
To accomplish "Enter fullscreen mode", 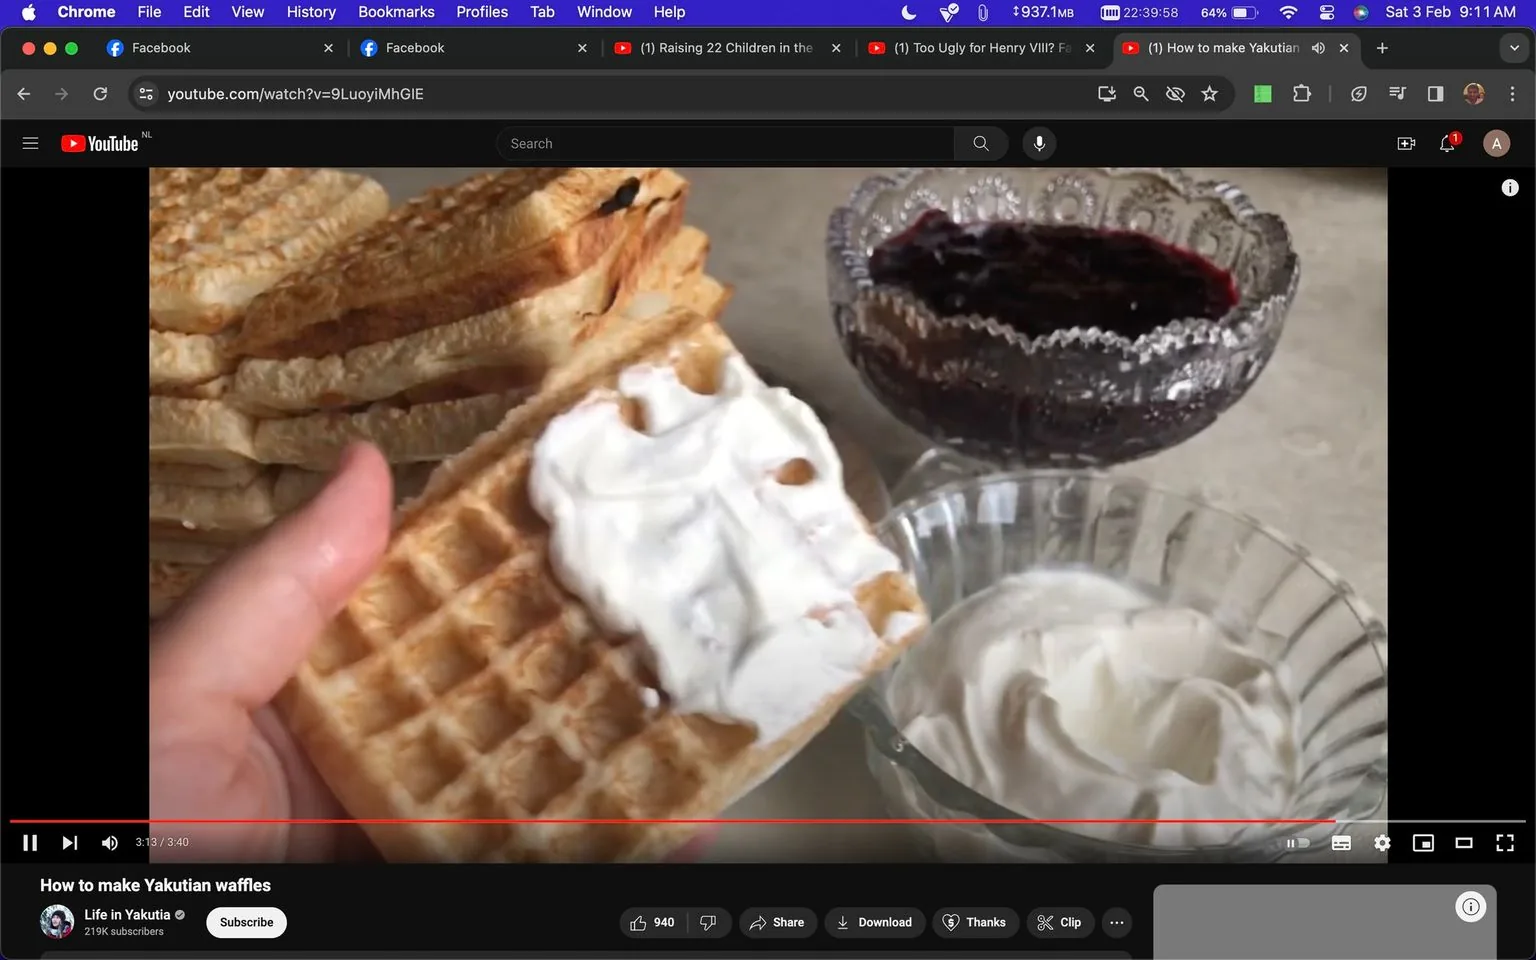I will (1504, 842).
